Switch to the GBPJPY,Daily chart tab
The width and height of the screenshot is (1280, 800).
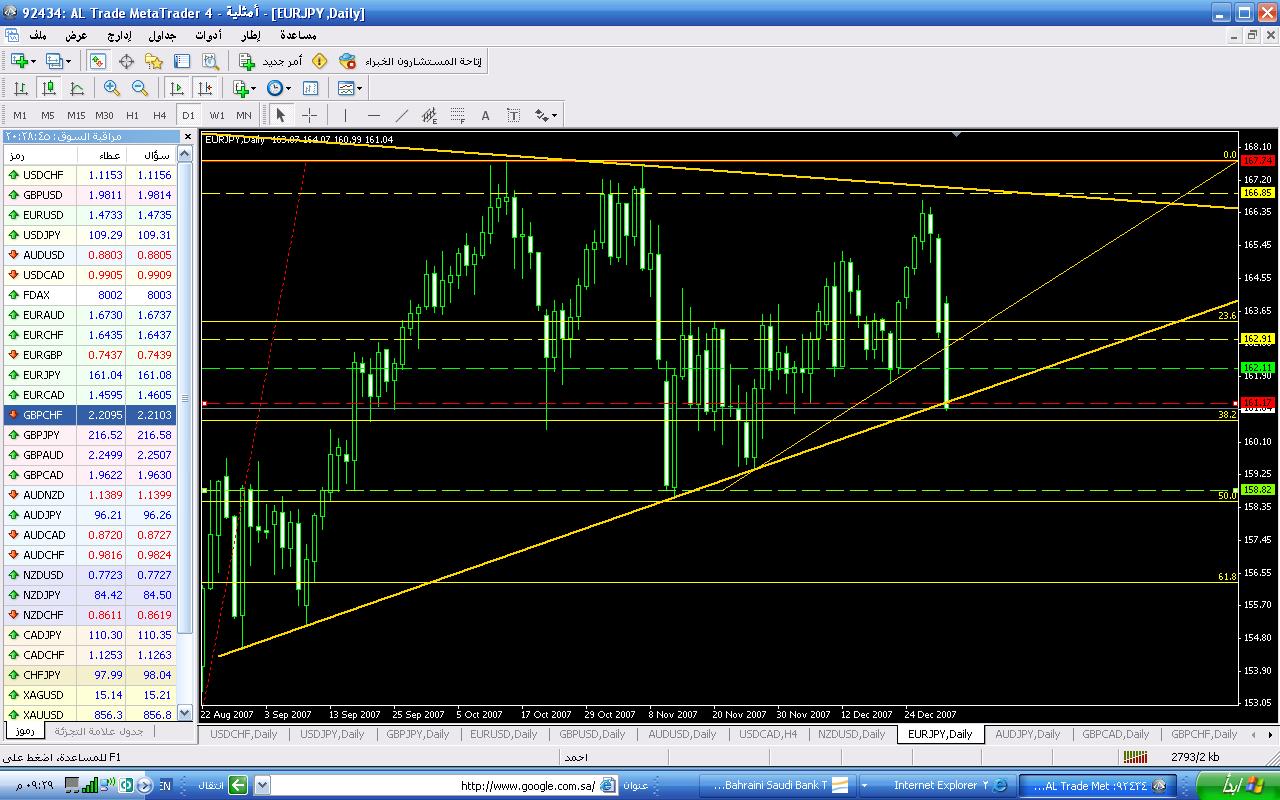coord(417,734)
